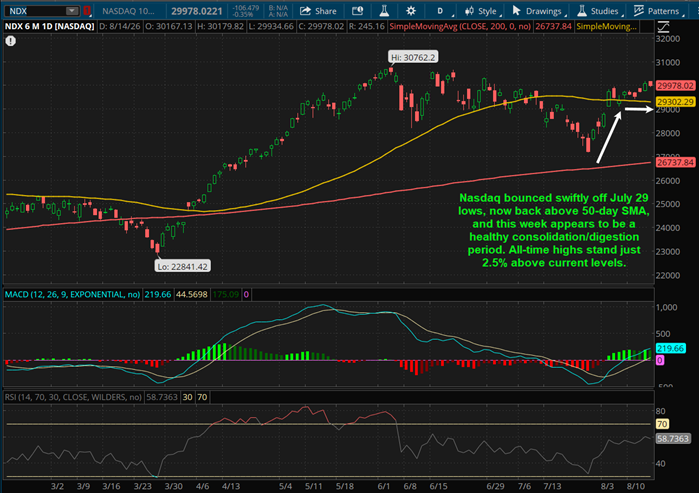Open the Style menu
The width and height of the screenshot is (699, 494).
(x=482, y=11)
